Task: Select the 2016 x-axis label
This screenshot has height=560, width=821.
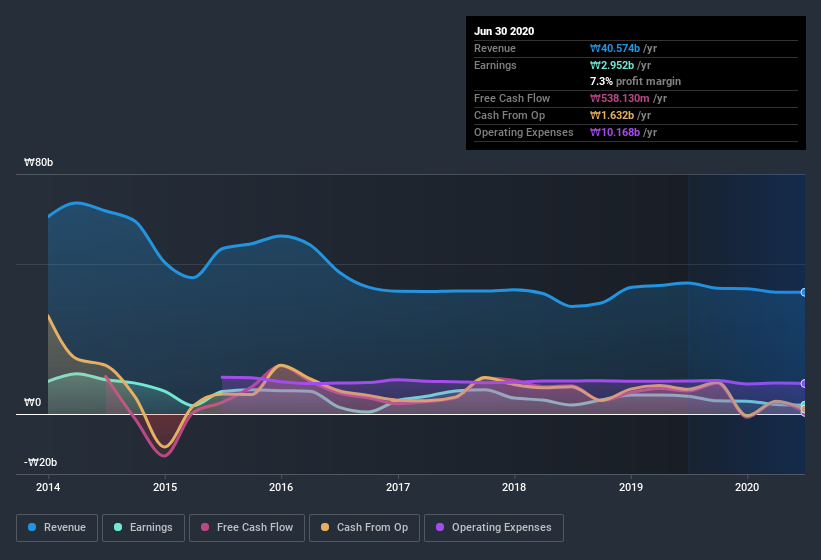Action: point(281,487)
